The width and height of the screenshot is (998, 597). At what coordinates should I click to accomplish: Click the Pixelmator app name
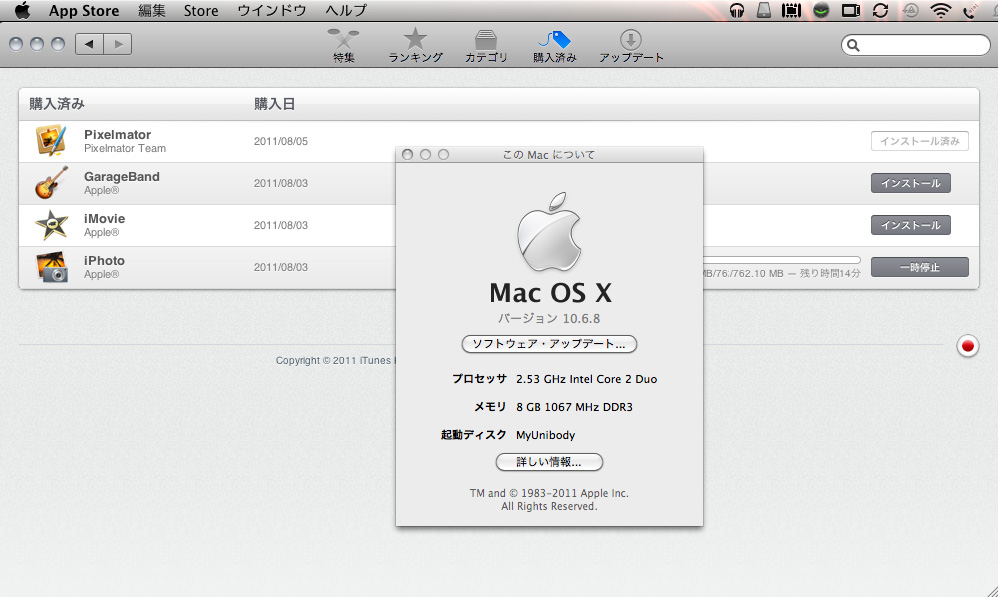(x=117, y=134)
